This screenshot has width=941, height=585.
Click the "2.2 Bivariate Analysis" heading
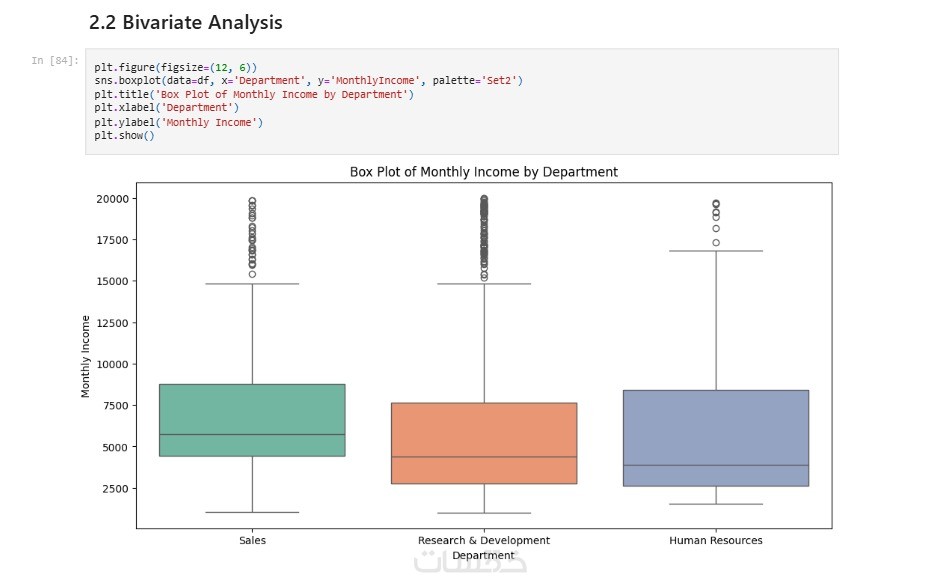click(185, 22)
